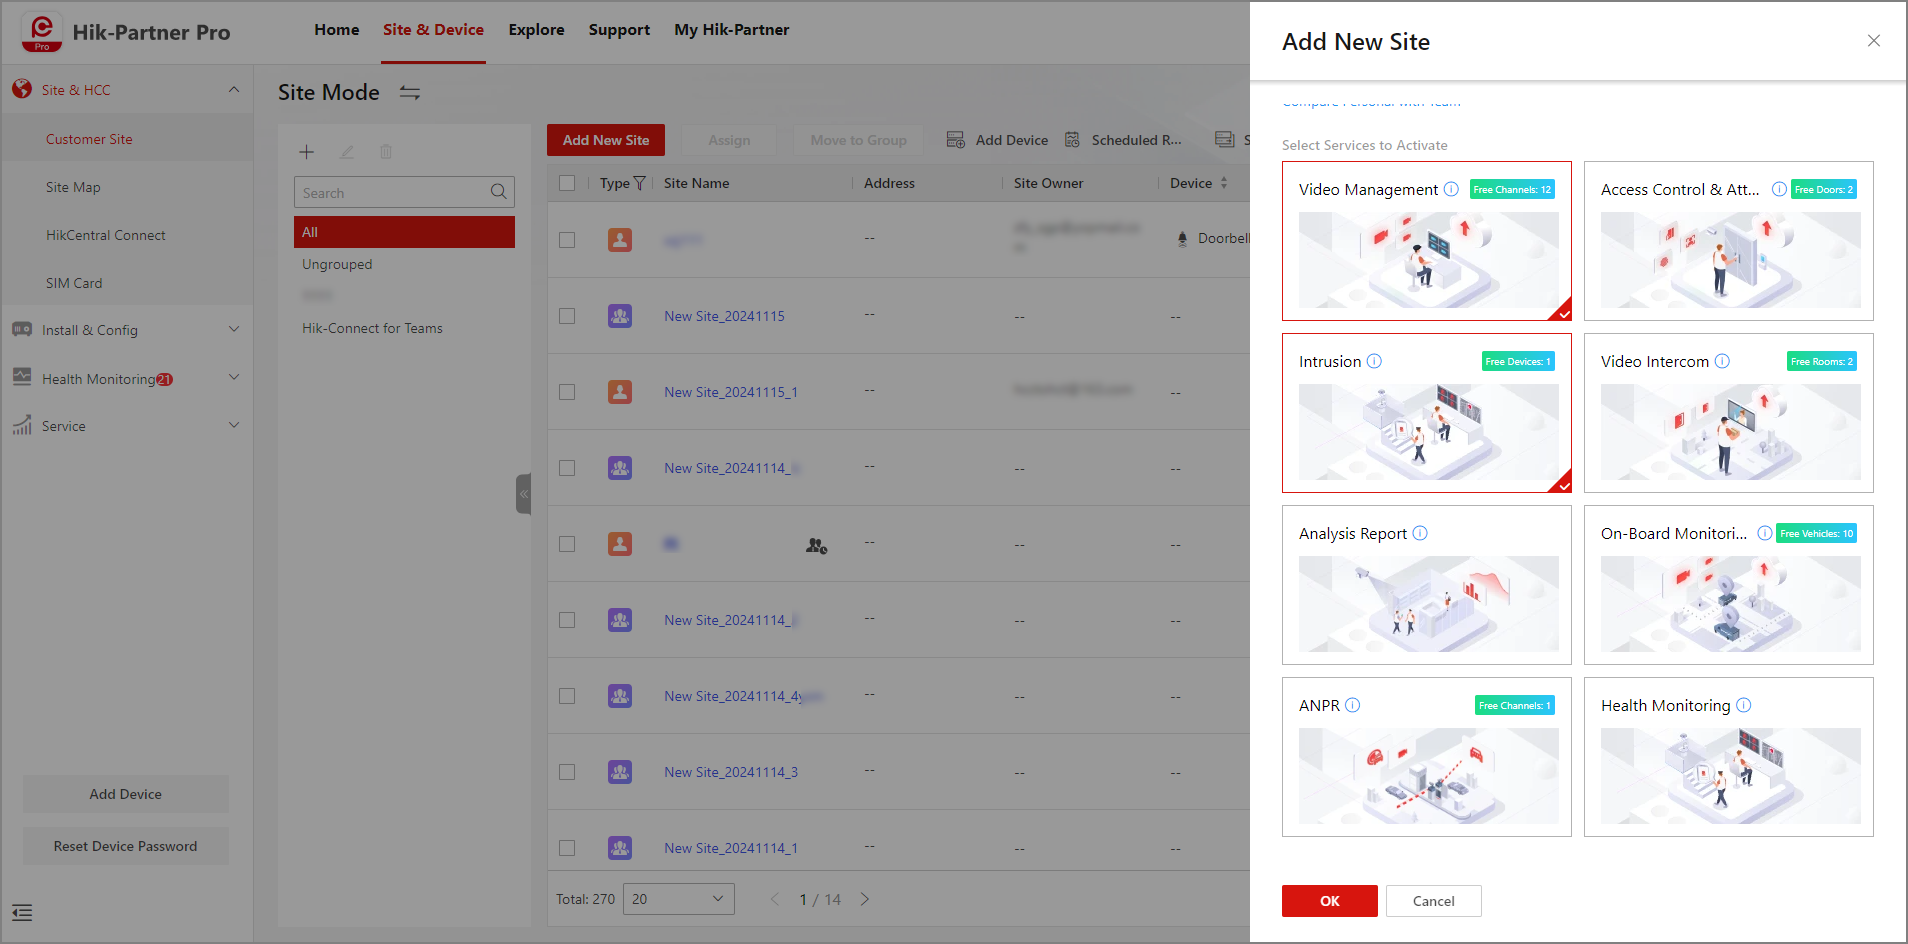Viewport: 1908px width, 944px height.
Task: Click the team icon for New Site_20241114_3
Action: click(x=620, y=772)
